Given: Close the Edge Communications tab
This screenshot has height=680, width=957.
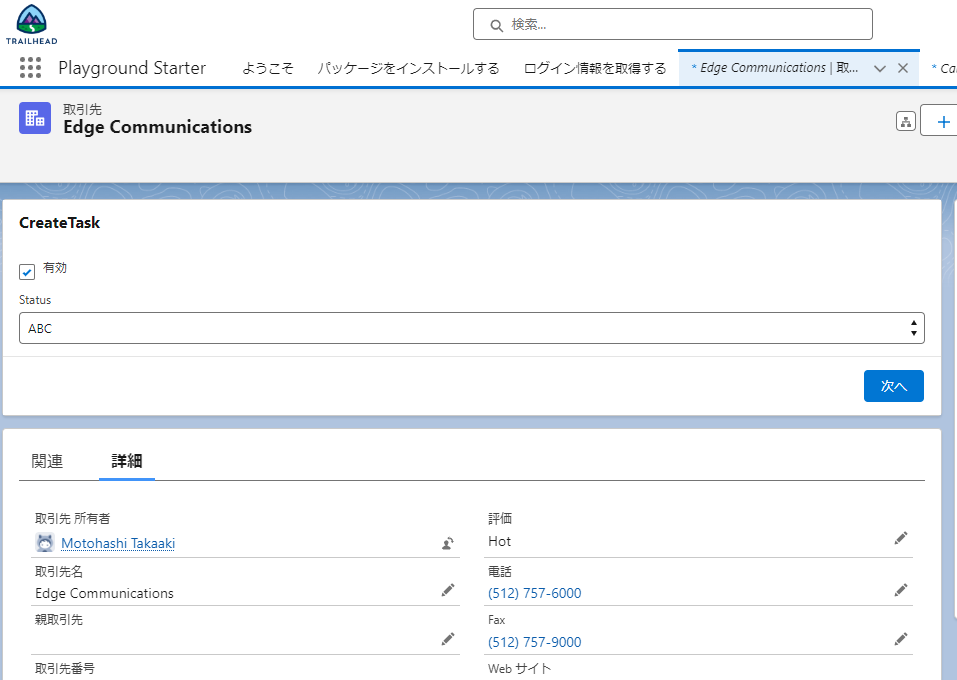Looking at the screenshot, I should 903,68.
